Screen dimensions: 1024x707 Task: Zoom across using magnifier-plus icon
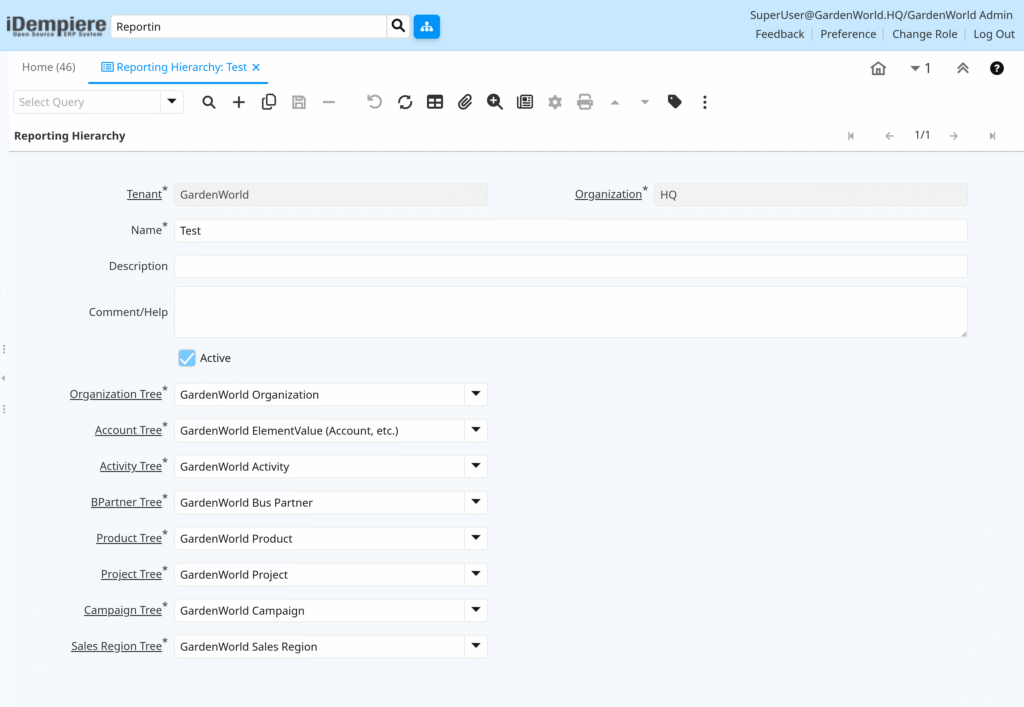pyautogui.click(x=494, y=102)
